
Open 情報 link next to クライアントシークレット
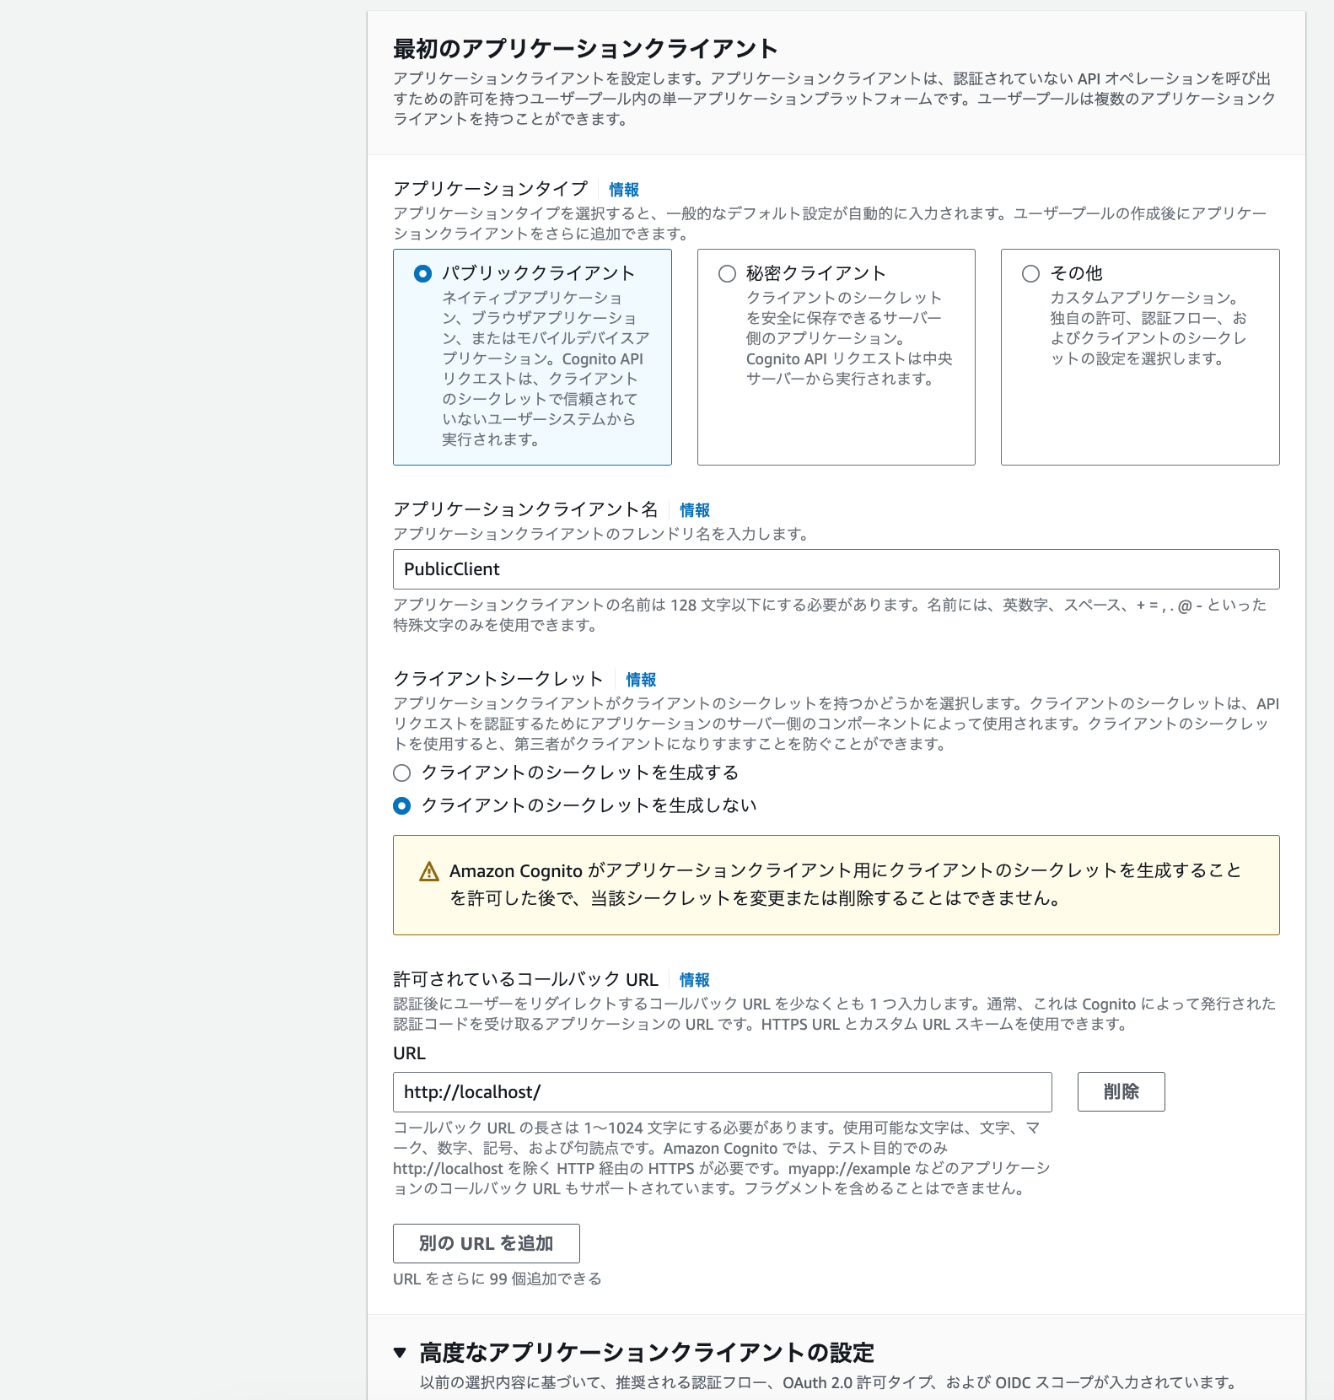(641, 679)
